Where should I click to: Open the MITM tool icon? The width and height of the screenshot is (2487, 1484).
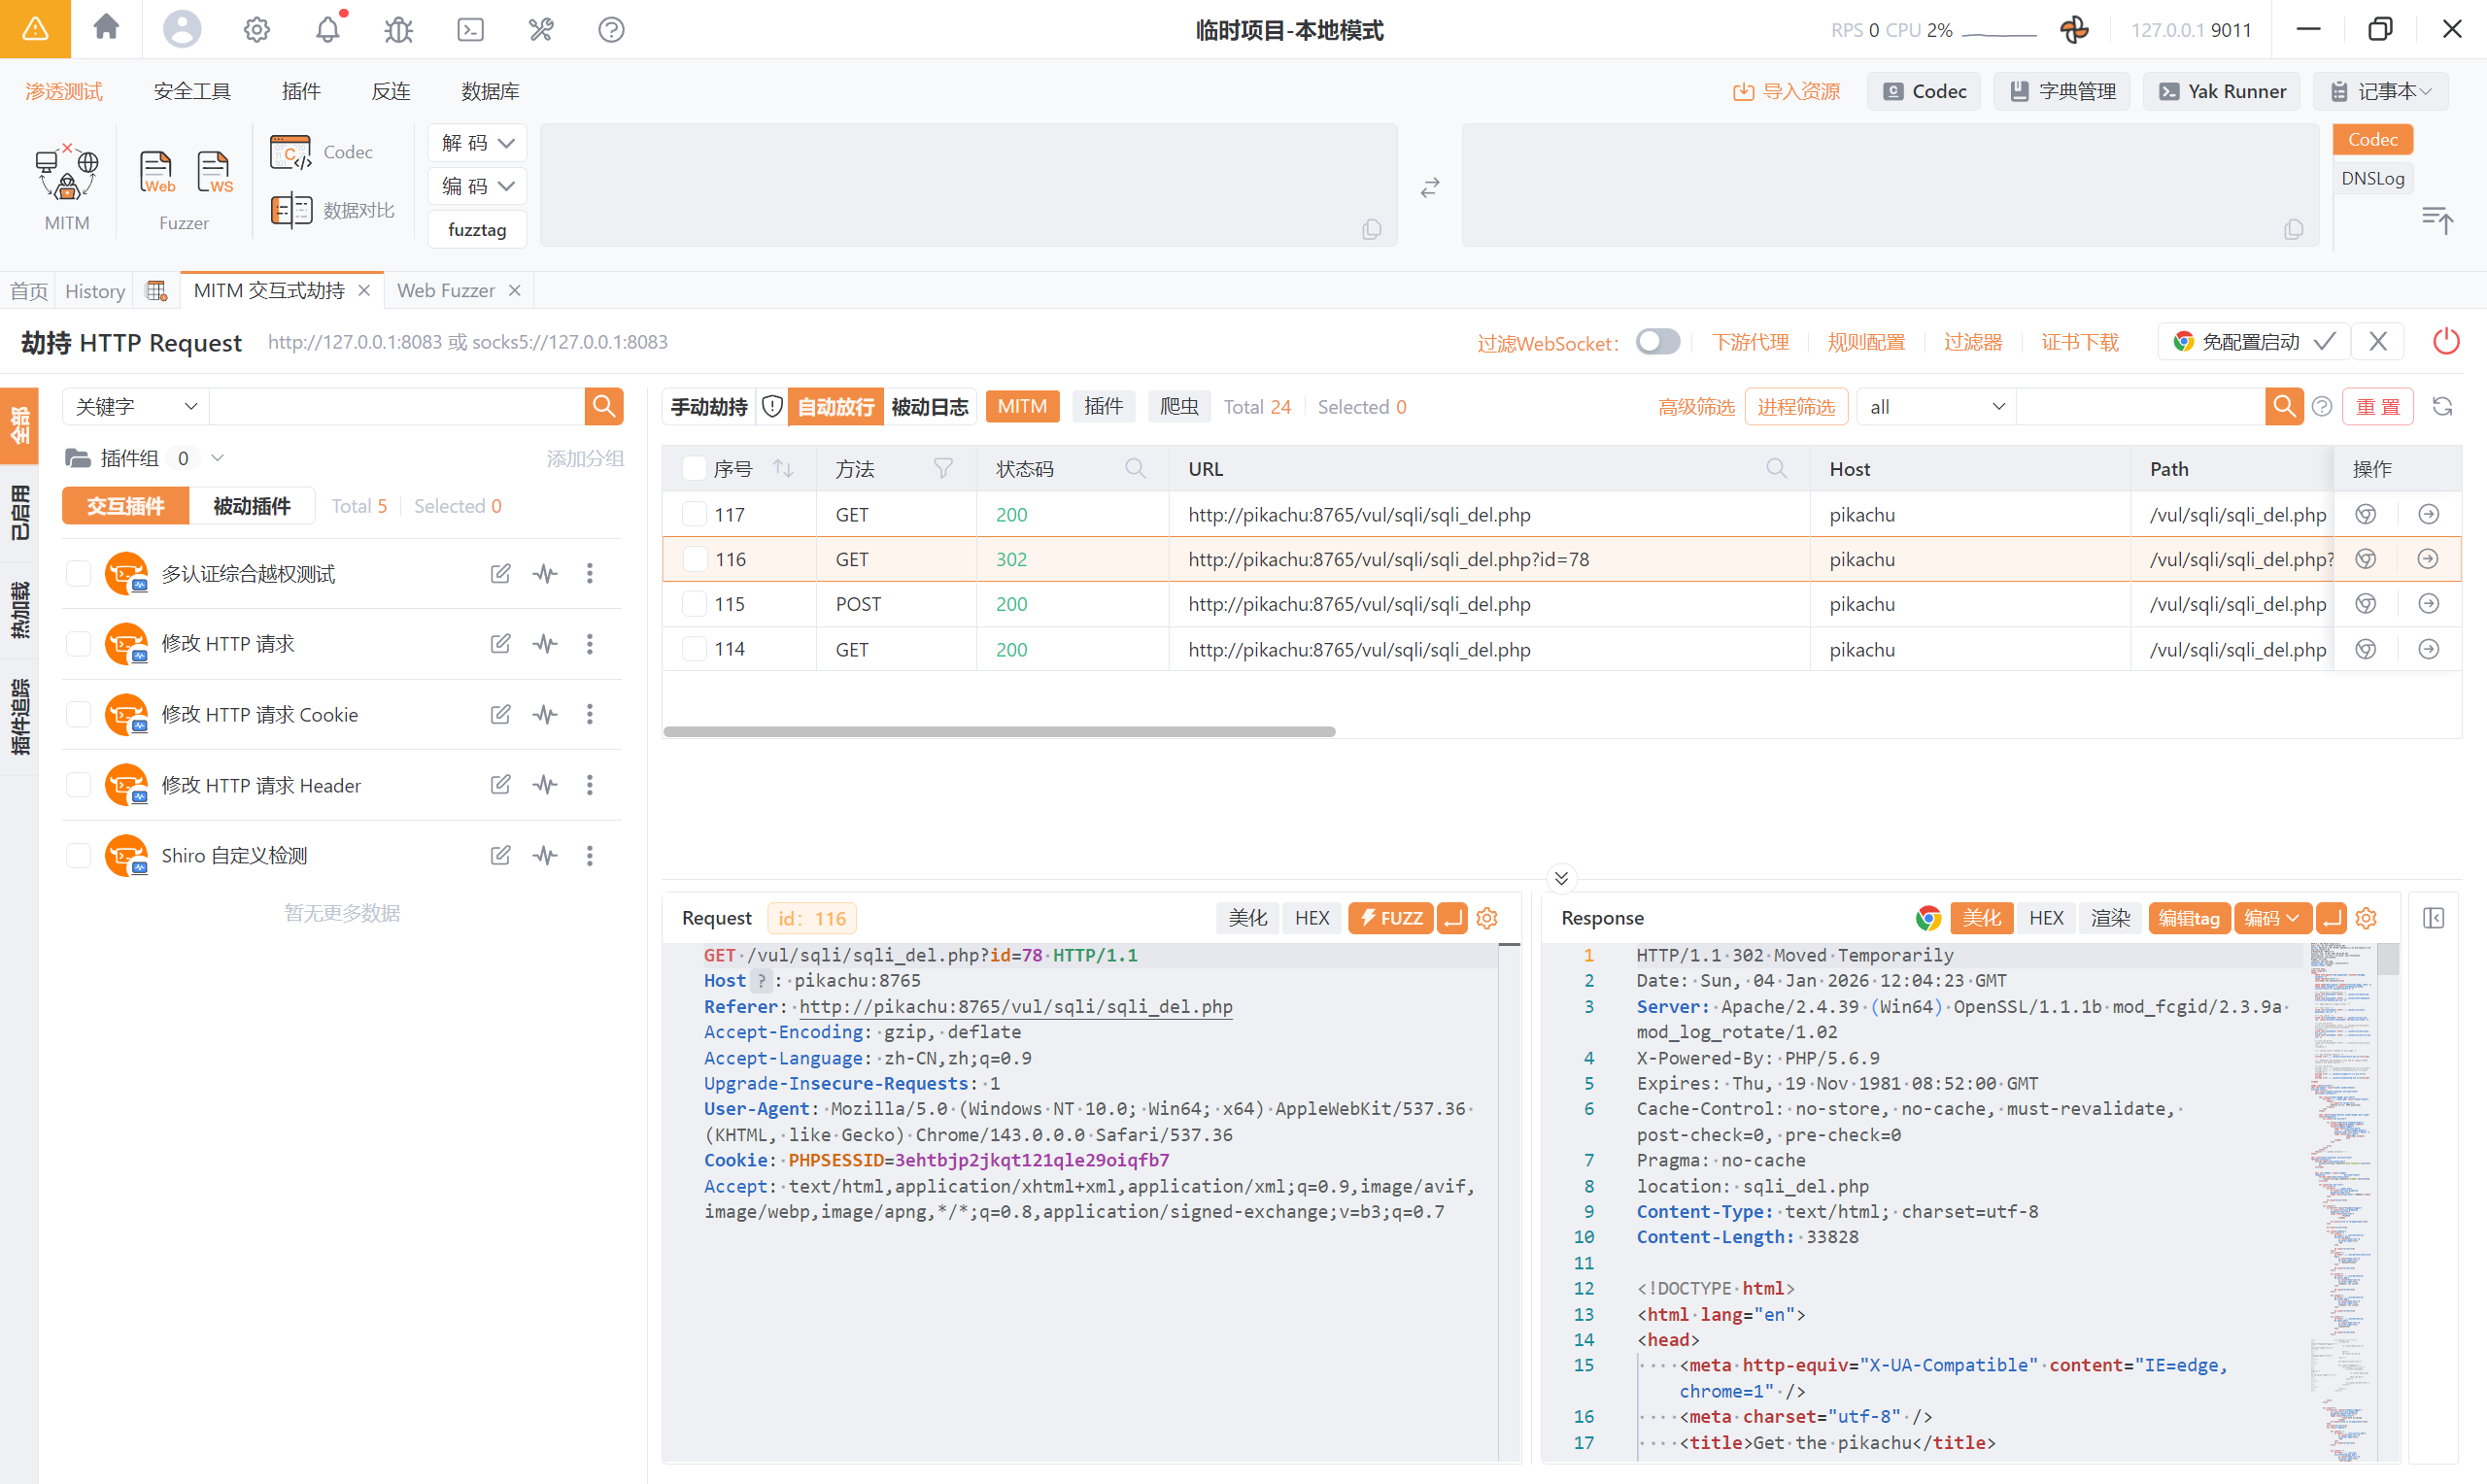point(66,173)
